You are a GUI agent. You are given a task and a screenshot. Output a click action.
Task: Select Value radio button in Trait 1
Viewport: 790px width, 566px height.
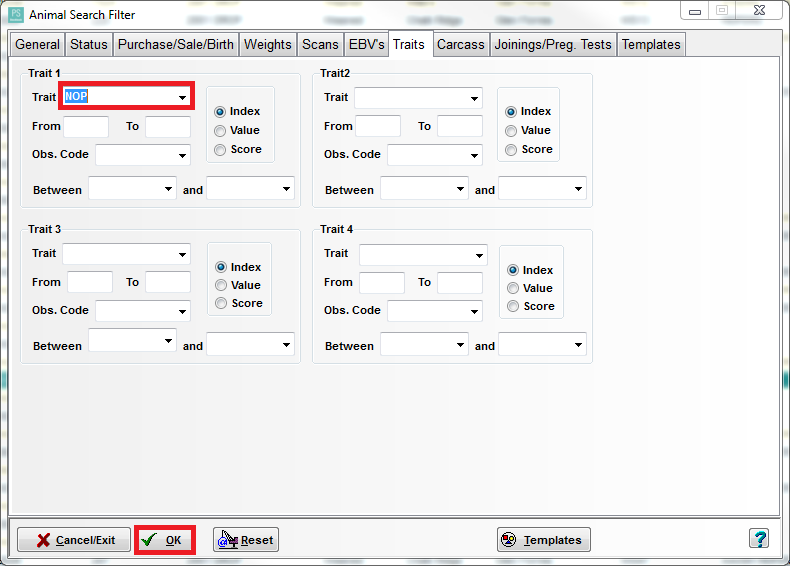[x=220, y=130]
